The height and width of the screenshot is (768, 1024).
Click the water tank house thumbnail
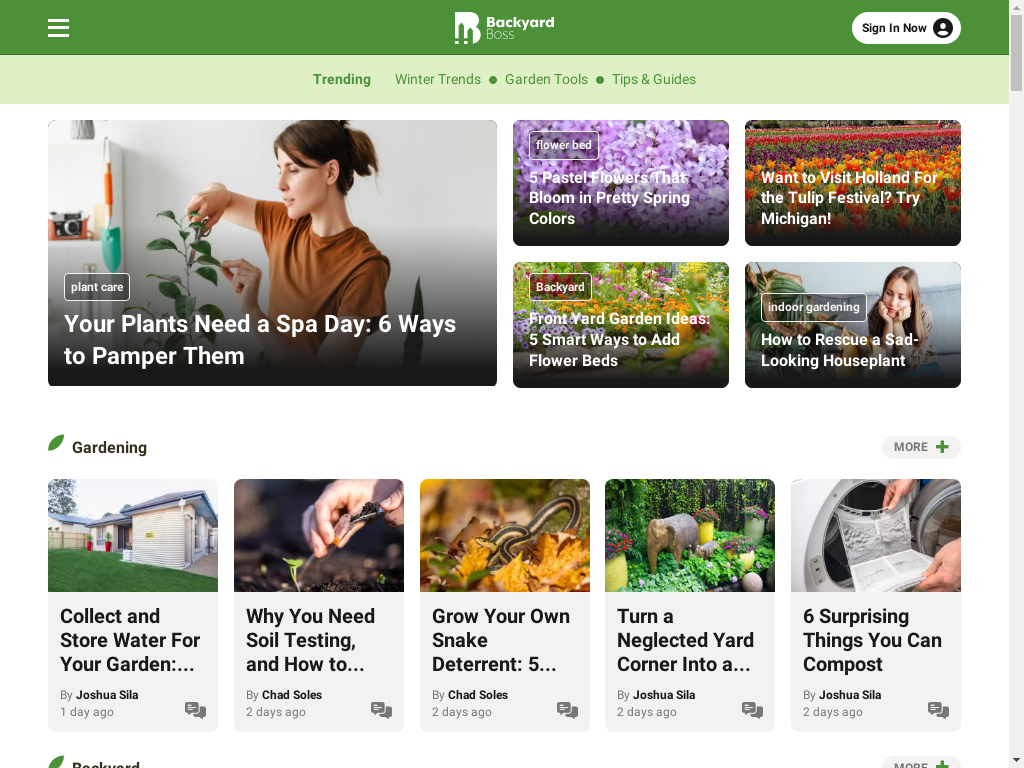pyautogui.click(x=133, y=536)
